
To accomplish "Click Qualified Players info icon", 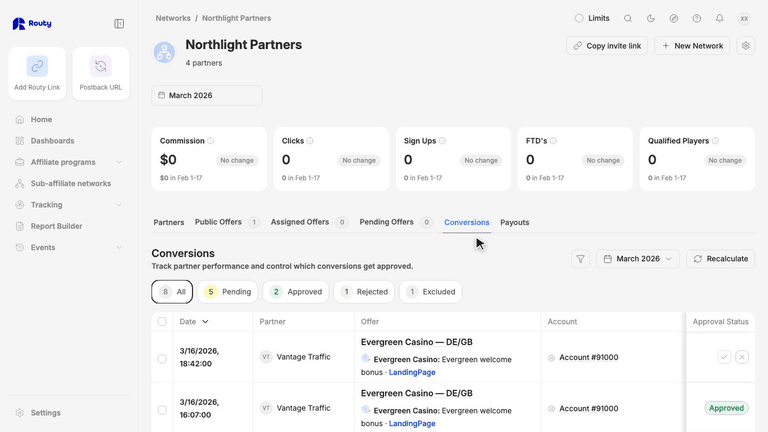I will (x=715, y=141).
